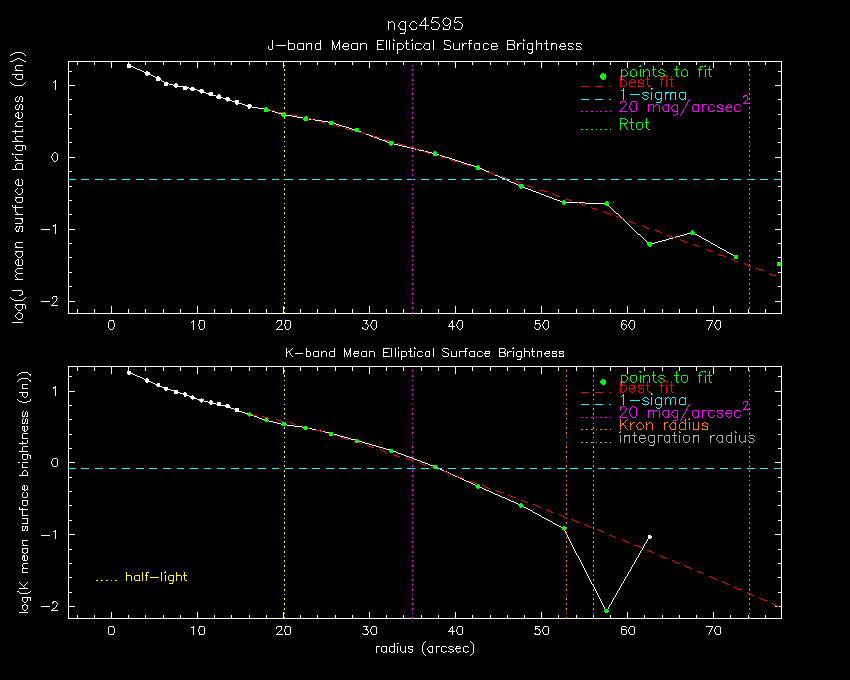Image resolution: width=850 pixels, height=680 pixels.
Task: Click the J-band Mean Elliptical Surface Brightness heading
Action: (424, 46)
